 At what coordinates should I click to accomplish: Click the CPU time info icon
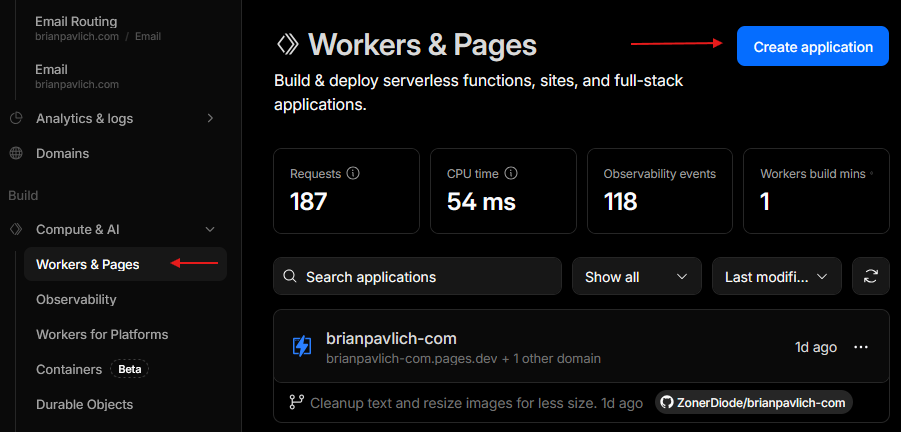click(x=511, y=173)
